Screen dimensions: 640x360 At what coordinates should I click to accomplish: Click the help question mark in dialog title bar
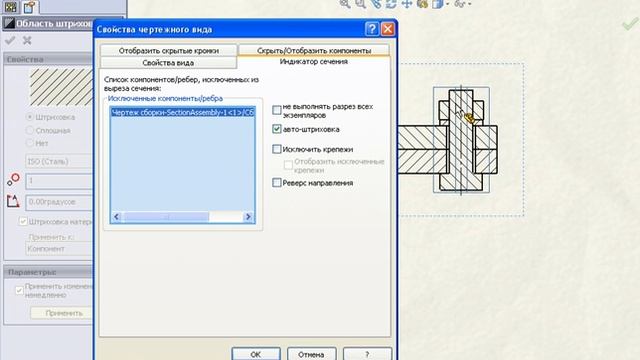click(372, 29)
